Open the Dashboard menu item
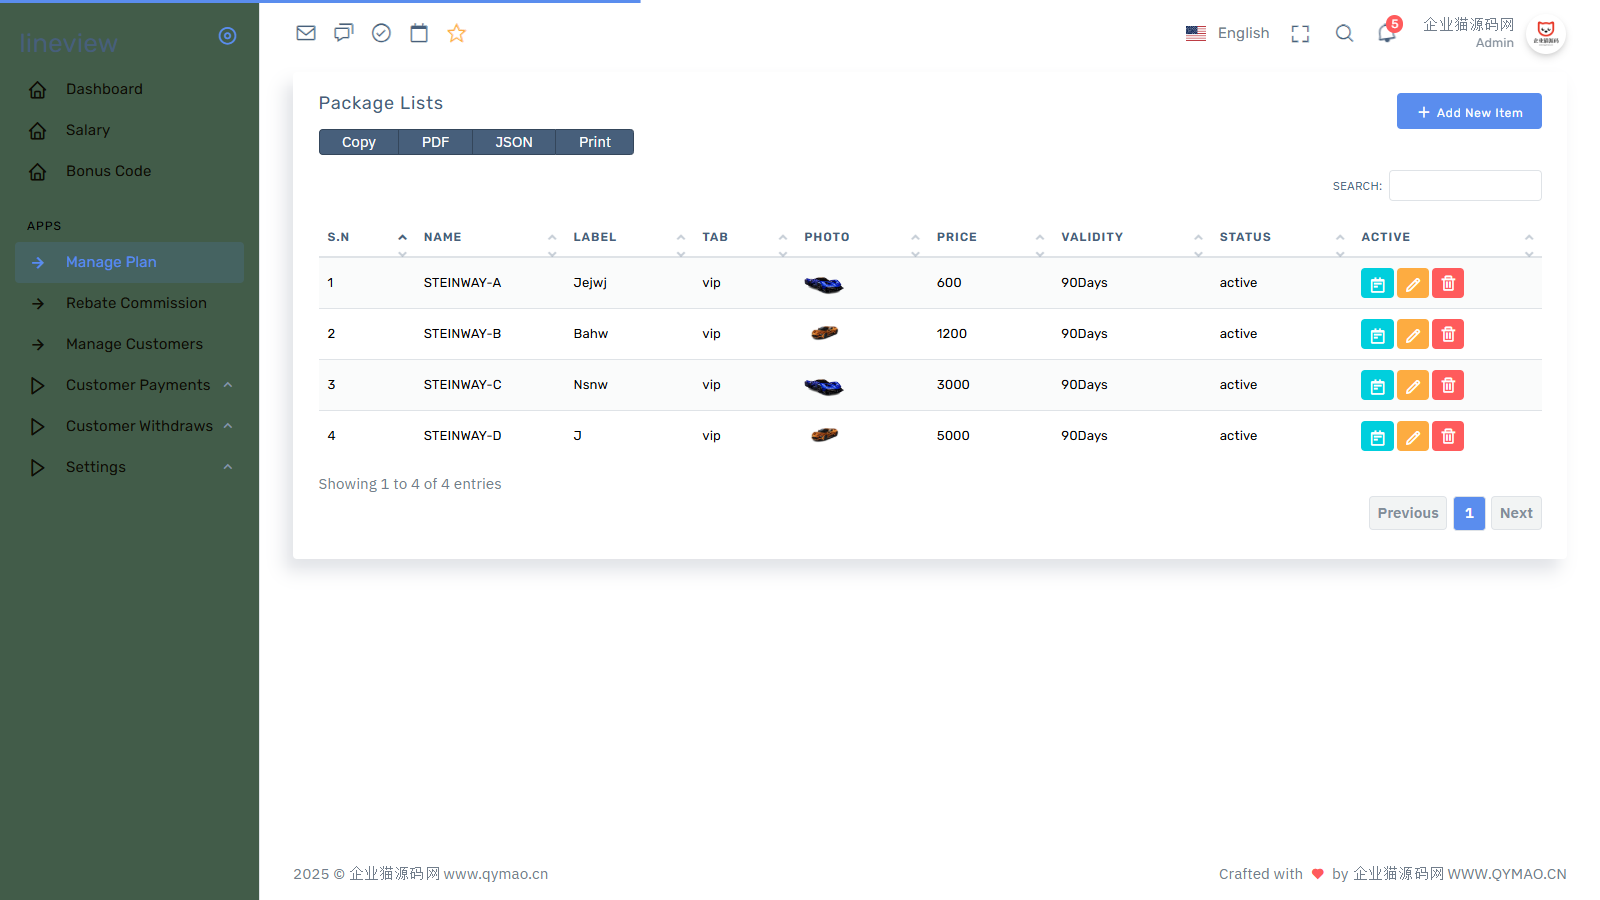This screenshot has height=900, width=1600. point(104,89)
